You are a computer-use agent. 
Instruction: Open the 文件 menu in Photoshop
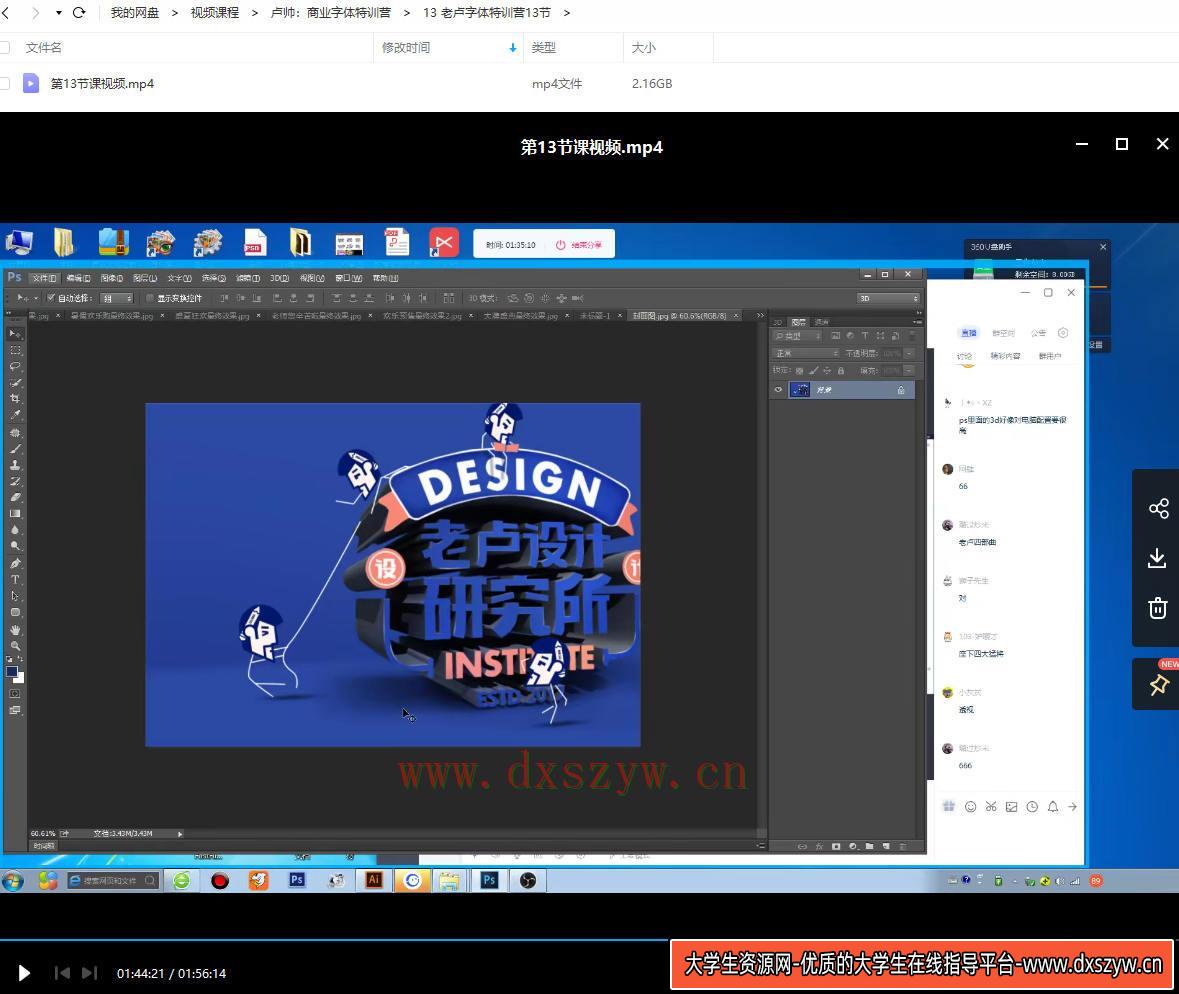point(44,278)
